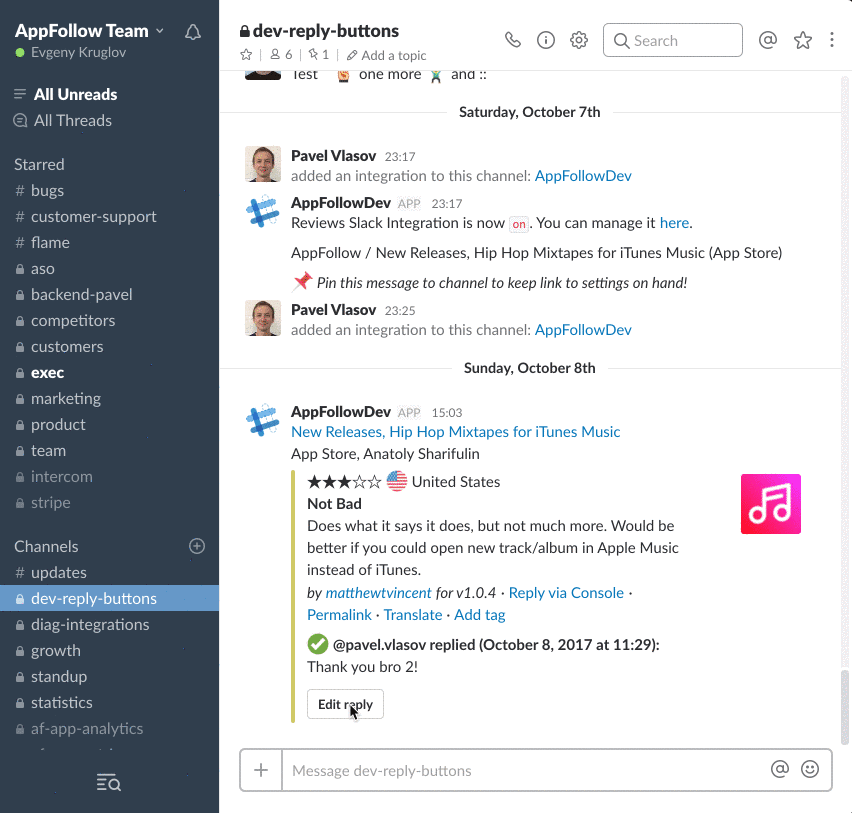Open All Threads in sidebar
Screen dimensions: 852x813
click(72, 120)
